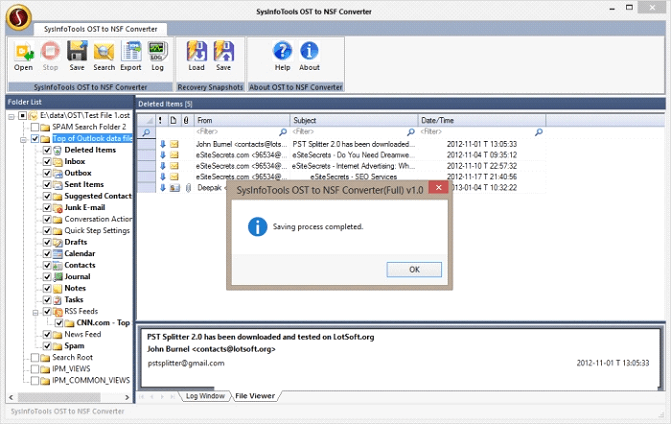Select the Spam folder in tree
Image resolution: width=671 pixels, height=424 pixels.
tap(74, 346)
